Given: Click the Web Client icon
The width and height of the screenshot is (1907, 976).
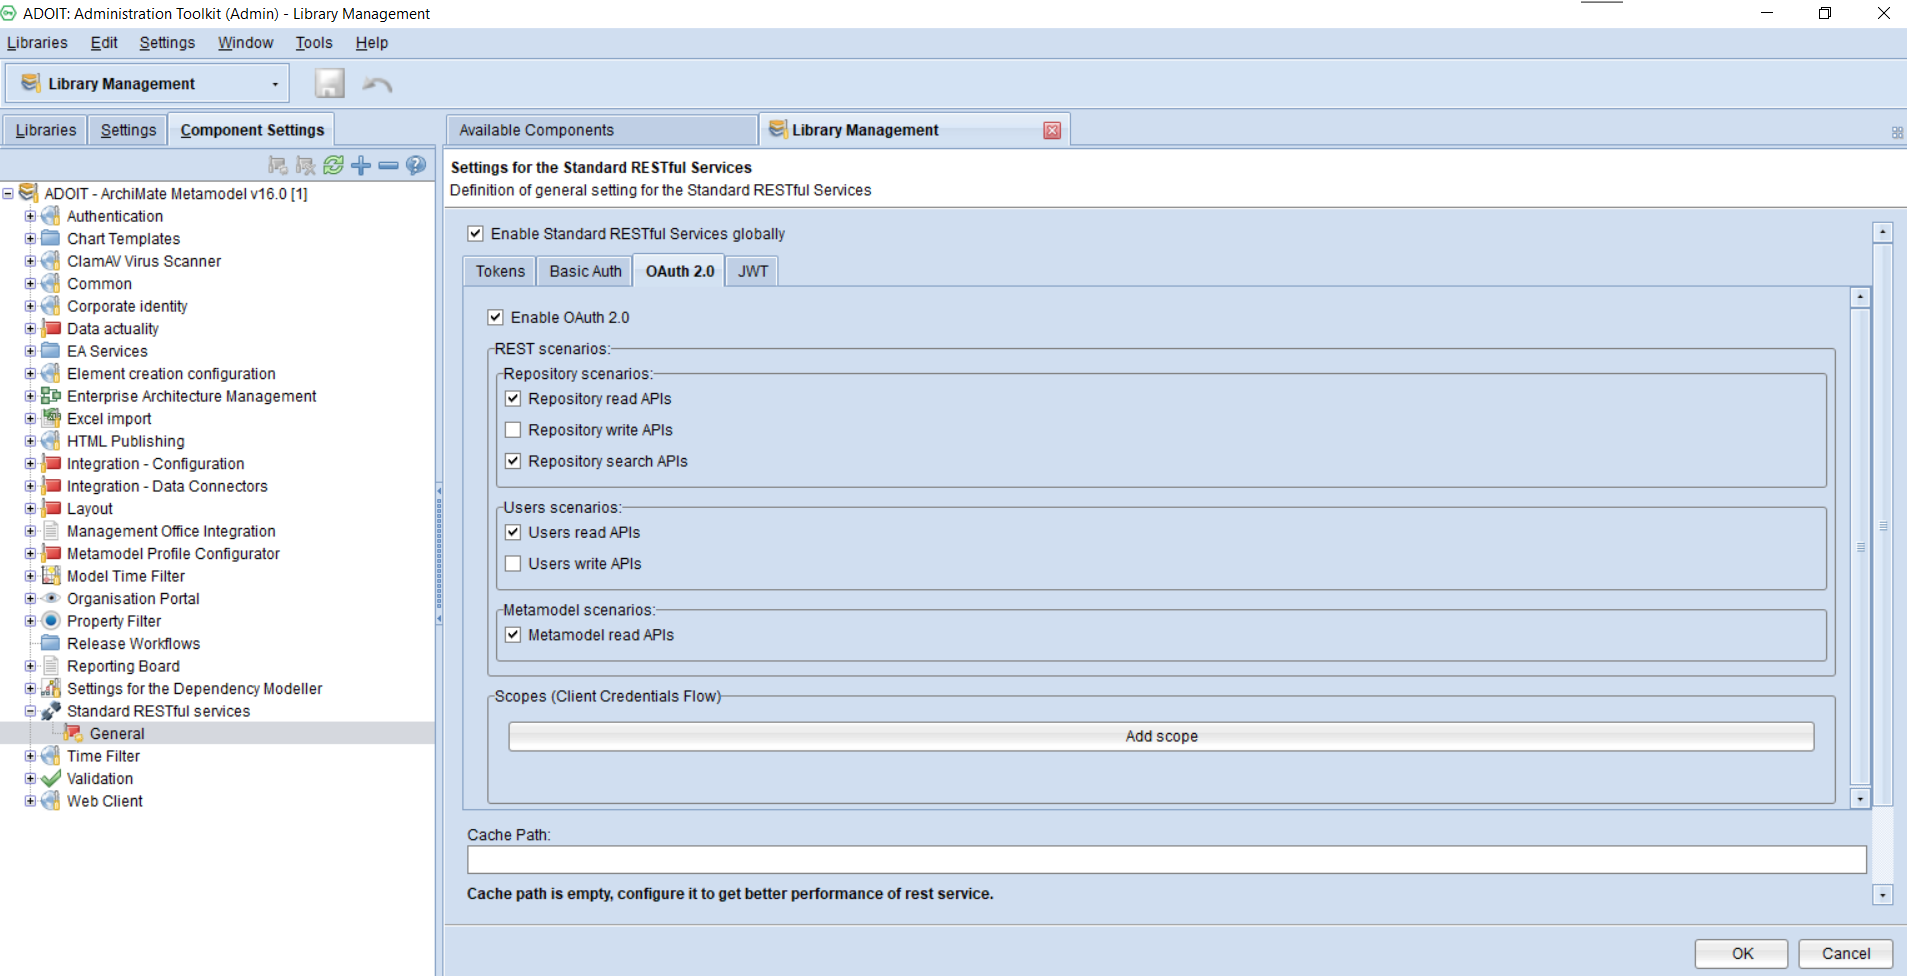Looking at the screenshot, I should coord(51,801).
